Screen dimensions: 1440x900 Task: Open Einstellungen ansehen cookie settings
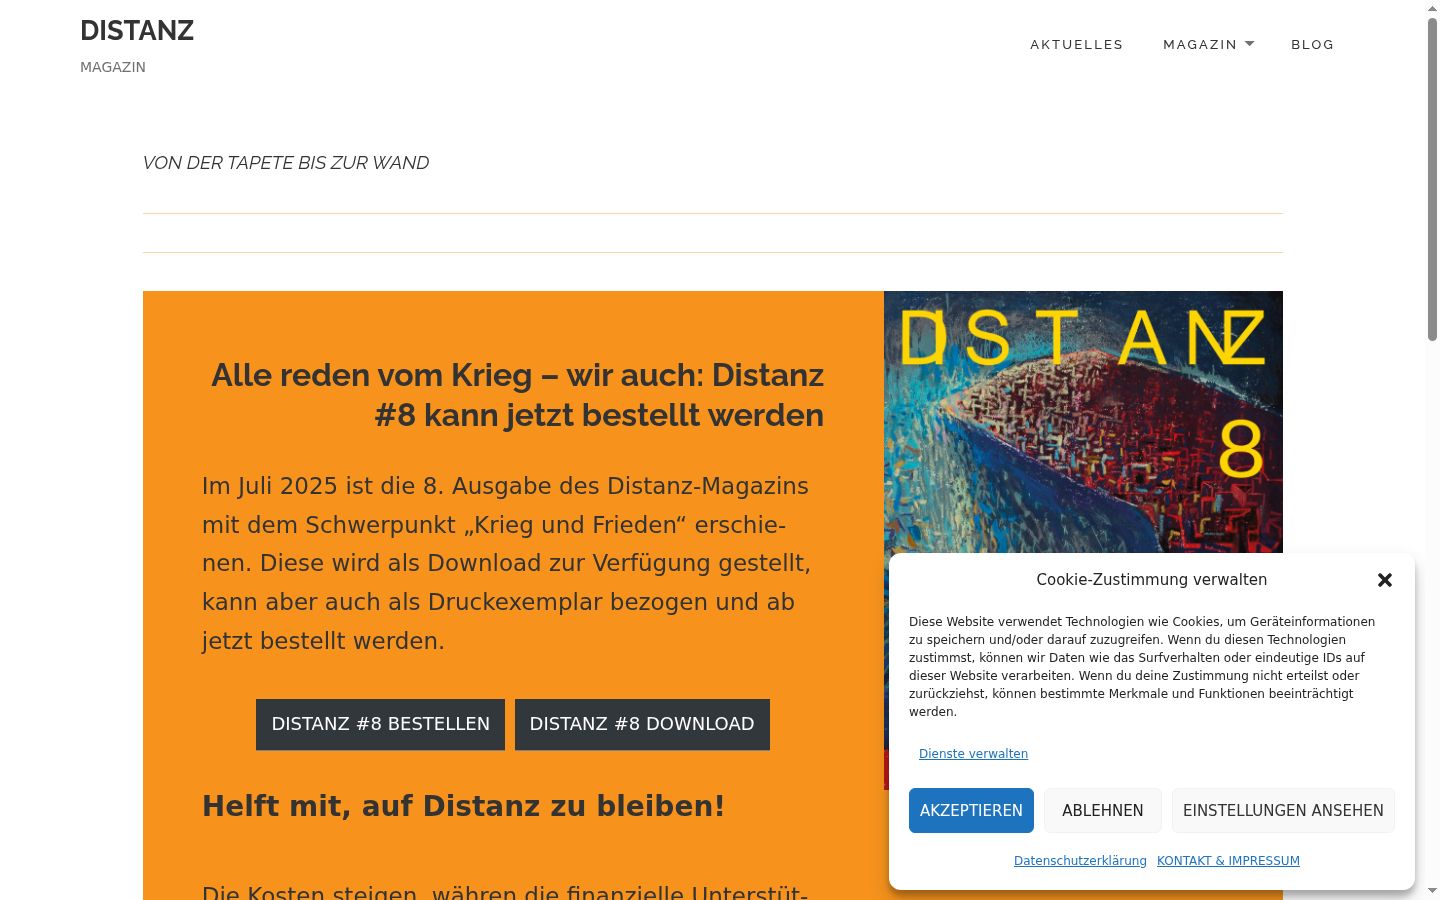tap(1283, 810)
